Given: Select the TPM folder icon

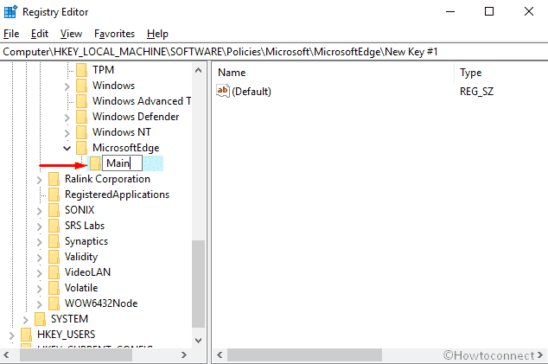Looking at the screenshot, I should [82, 70].
